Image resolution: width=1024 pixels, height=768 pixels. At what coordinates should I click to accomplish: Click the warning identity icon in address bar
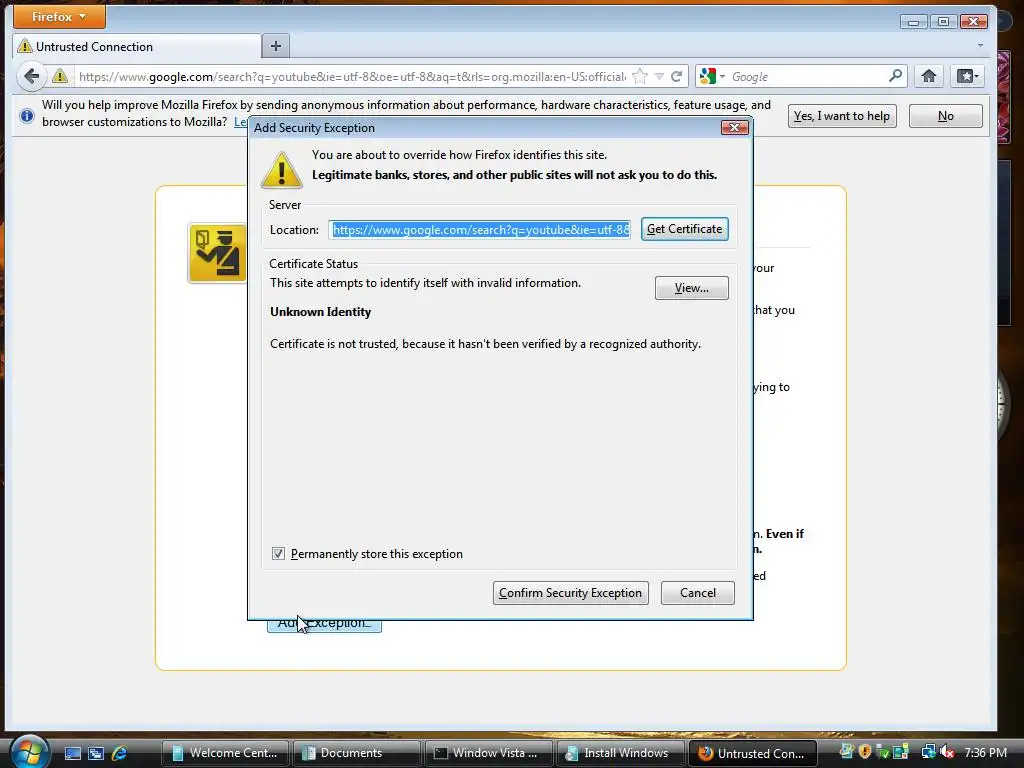(60, 76)
